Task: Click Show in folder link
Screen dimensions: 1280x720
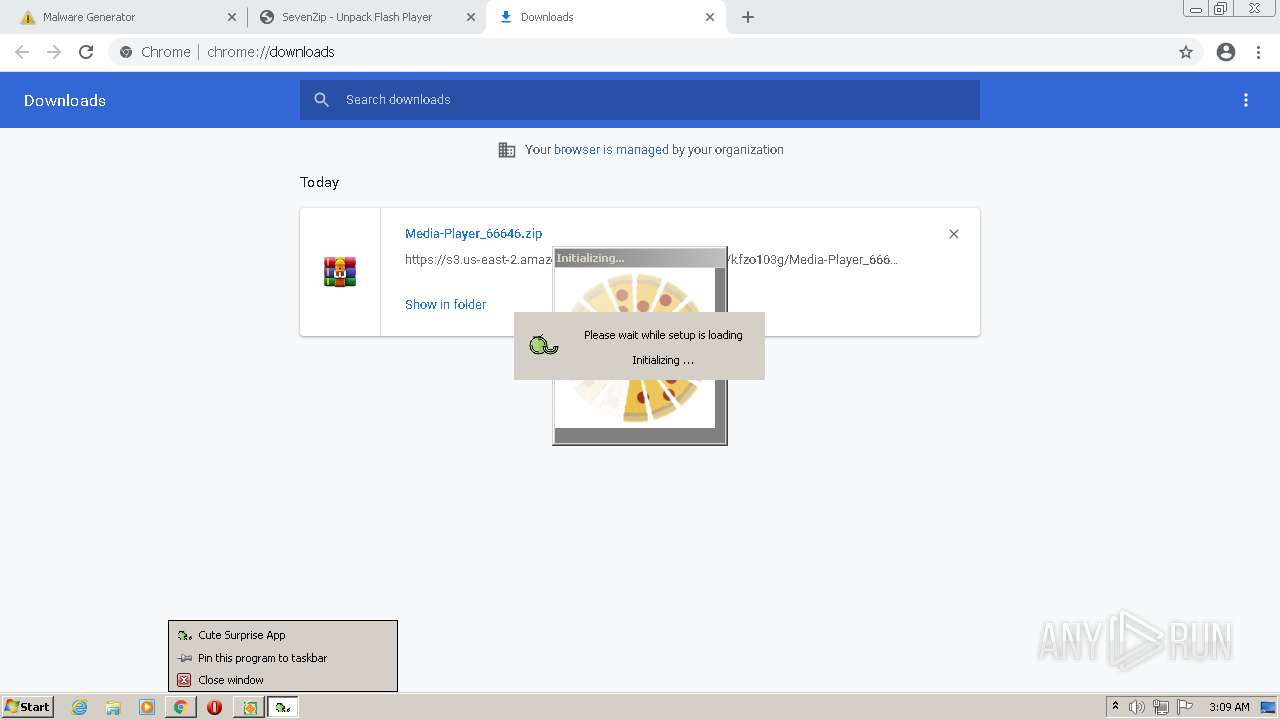Action: click(x=445, y=304)
